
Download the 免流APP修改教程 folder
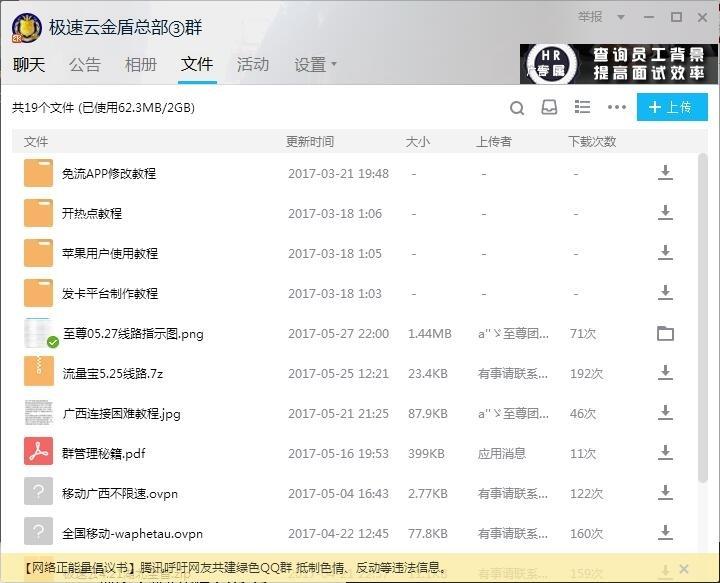[x=665, y=173]
